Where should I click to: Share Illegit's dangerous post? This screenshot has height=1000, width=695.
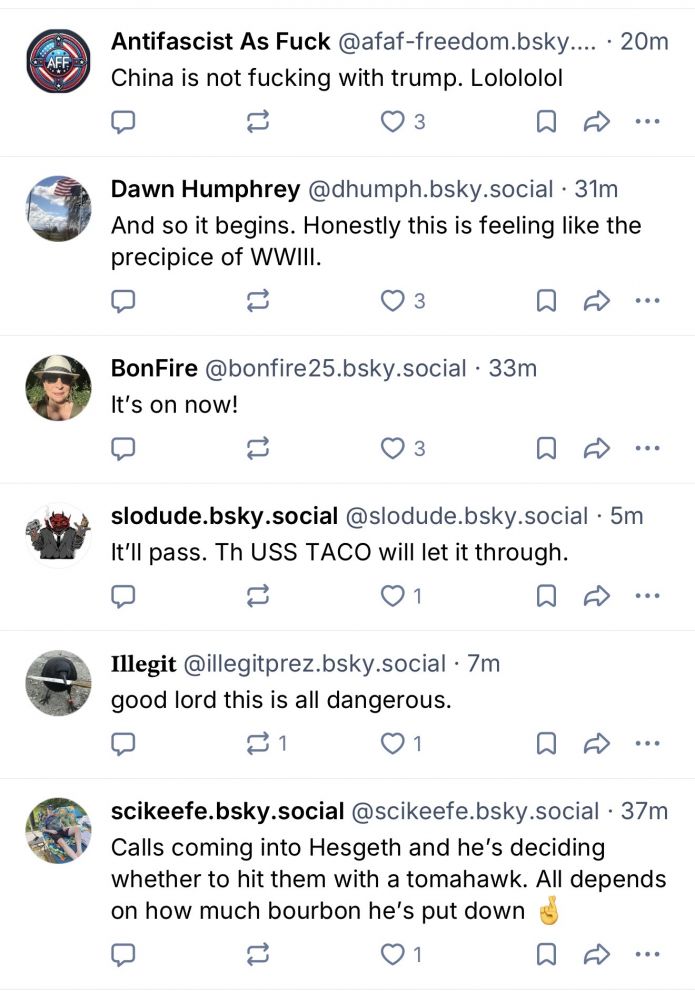[x=597, y=743]
